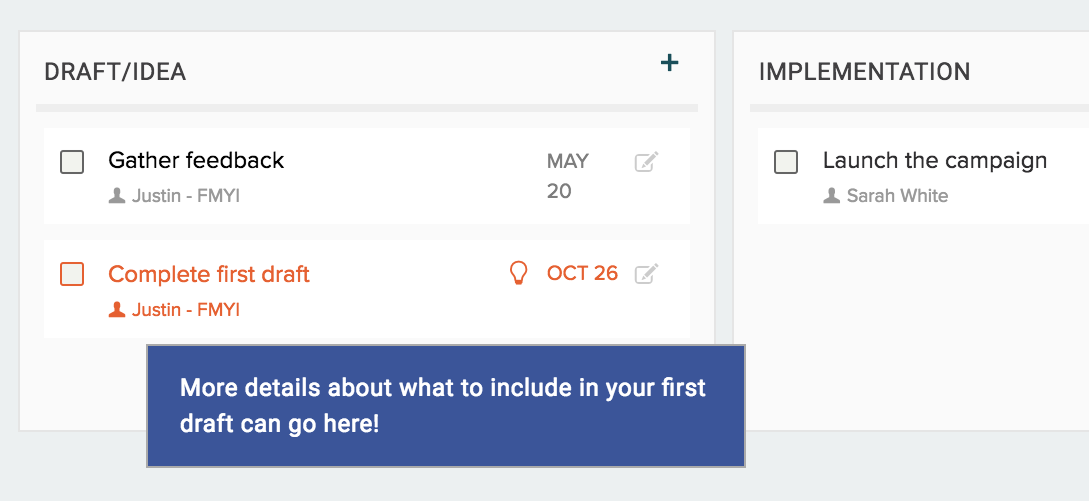The width and height of the screenshot is (1089, 501).
Task: Open the Complete first draft task
Action: click(209, 274)
